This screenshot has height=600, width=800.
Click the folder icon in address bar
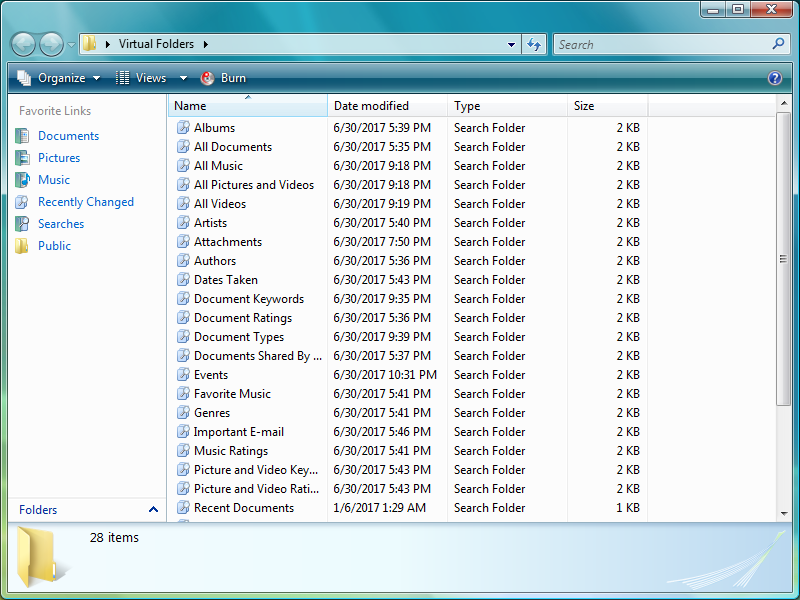pos(89,43)
